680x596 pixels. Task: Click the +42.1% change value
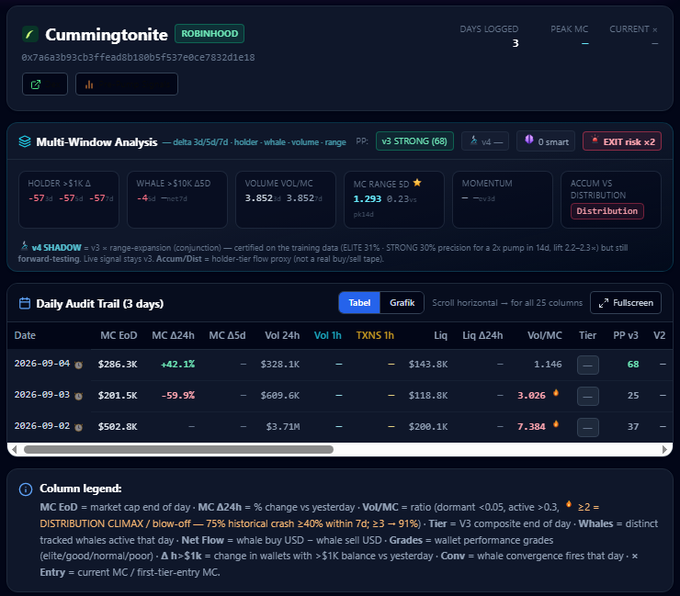click(178, 364)
